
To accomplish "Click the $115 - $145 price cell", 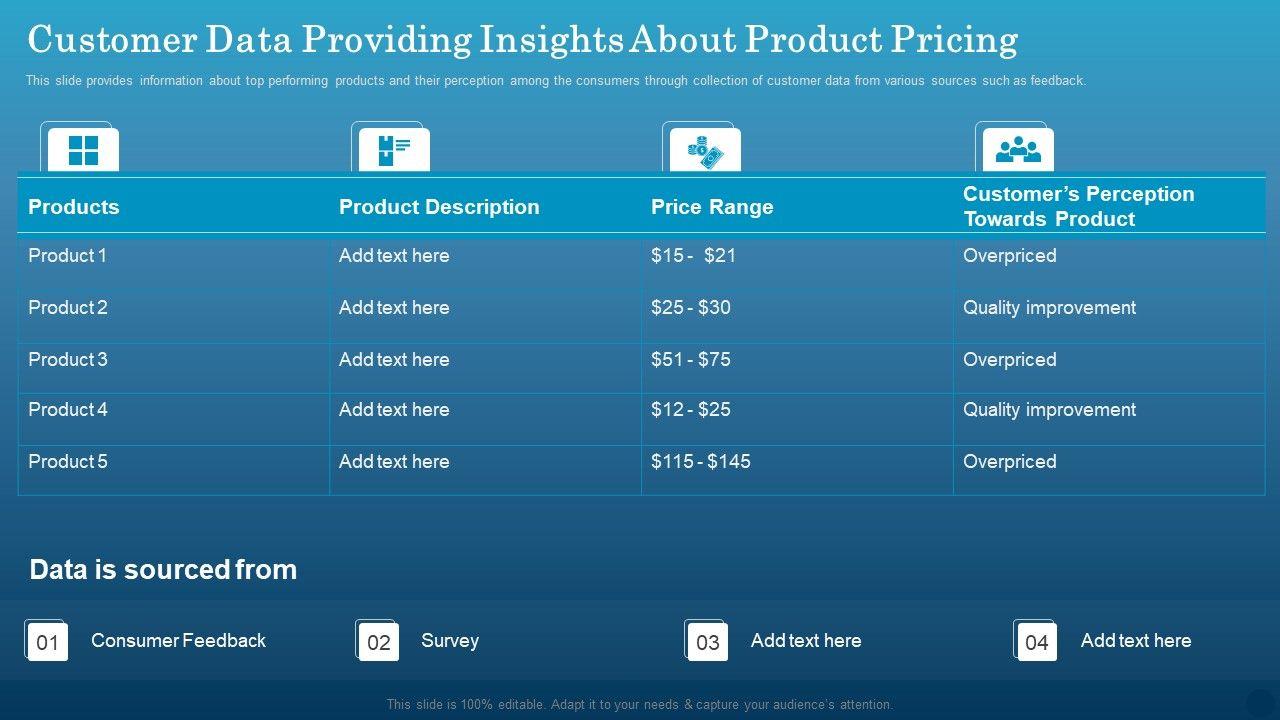I will pos(701,462).
